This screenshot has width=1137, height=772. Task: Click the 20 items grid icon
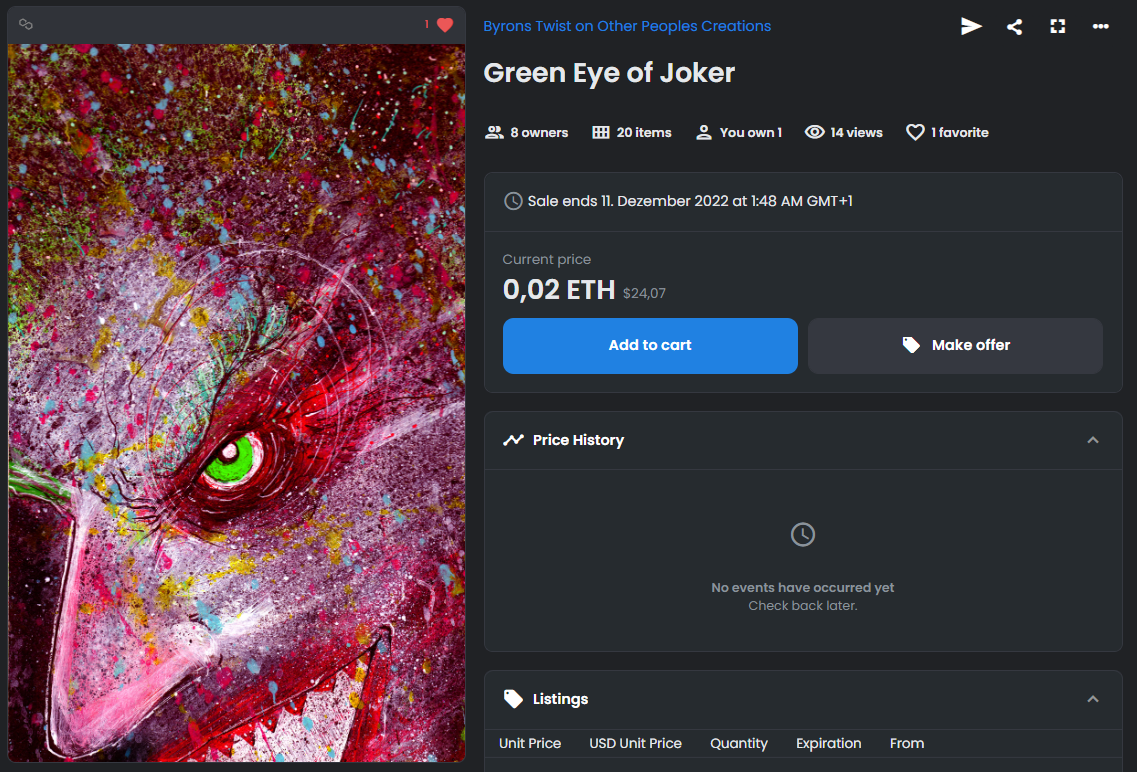[600, 132]
